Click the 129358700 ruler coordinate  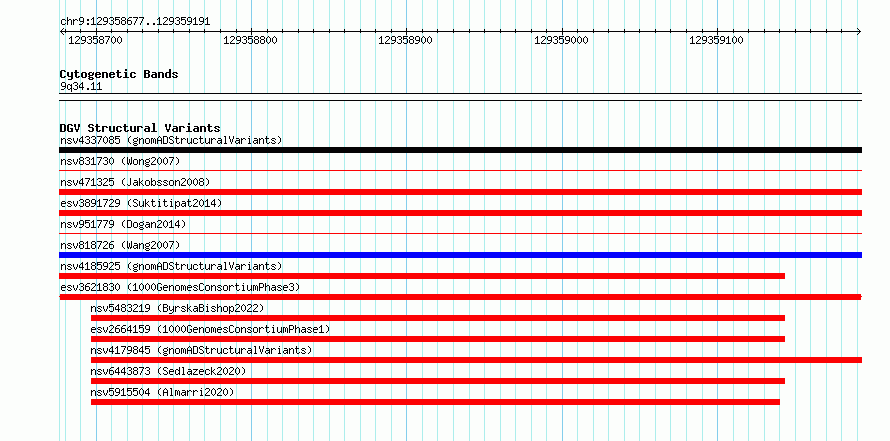coord(95,40)
